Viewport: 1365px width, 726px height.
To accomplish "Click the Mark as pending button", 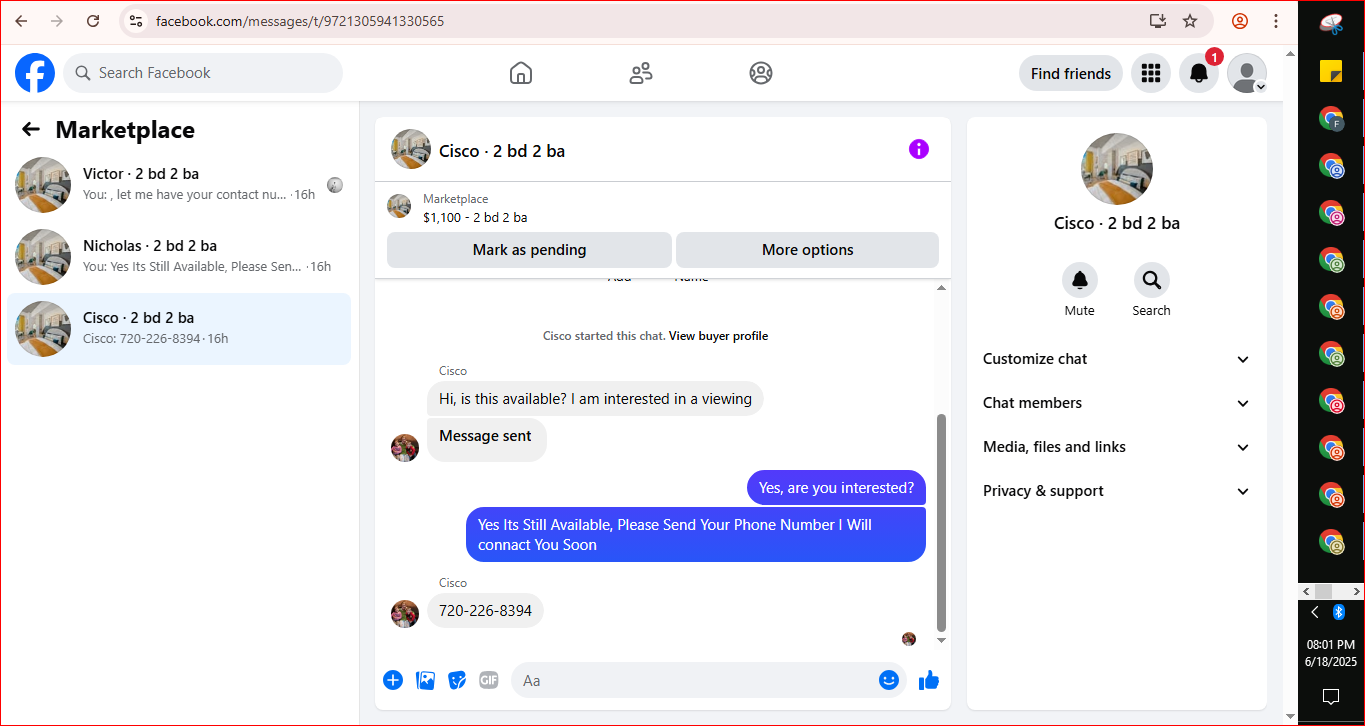I will click(x=529, y=250).
